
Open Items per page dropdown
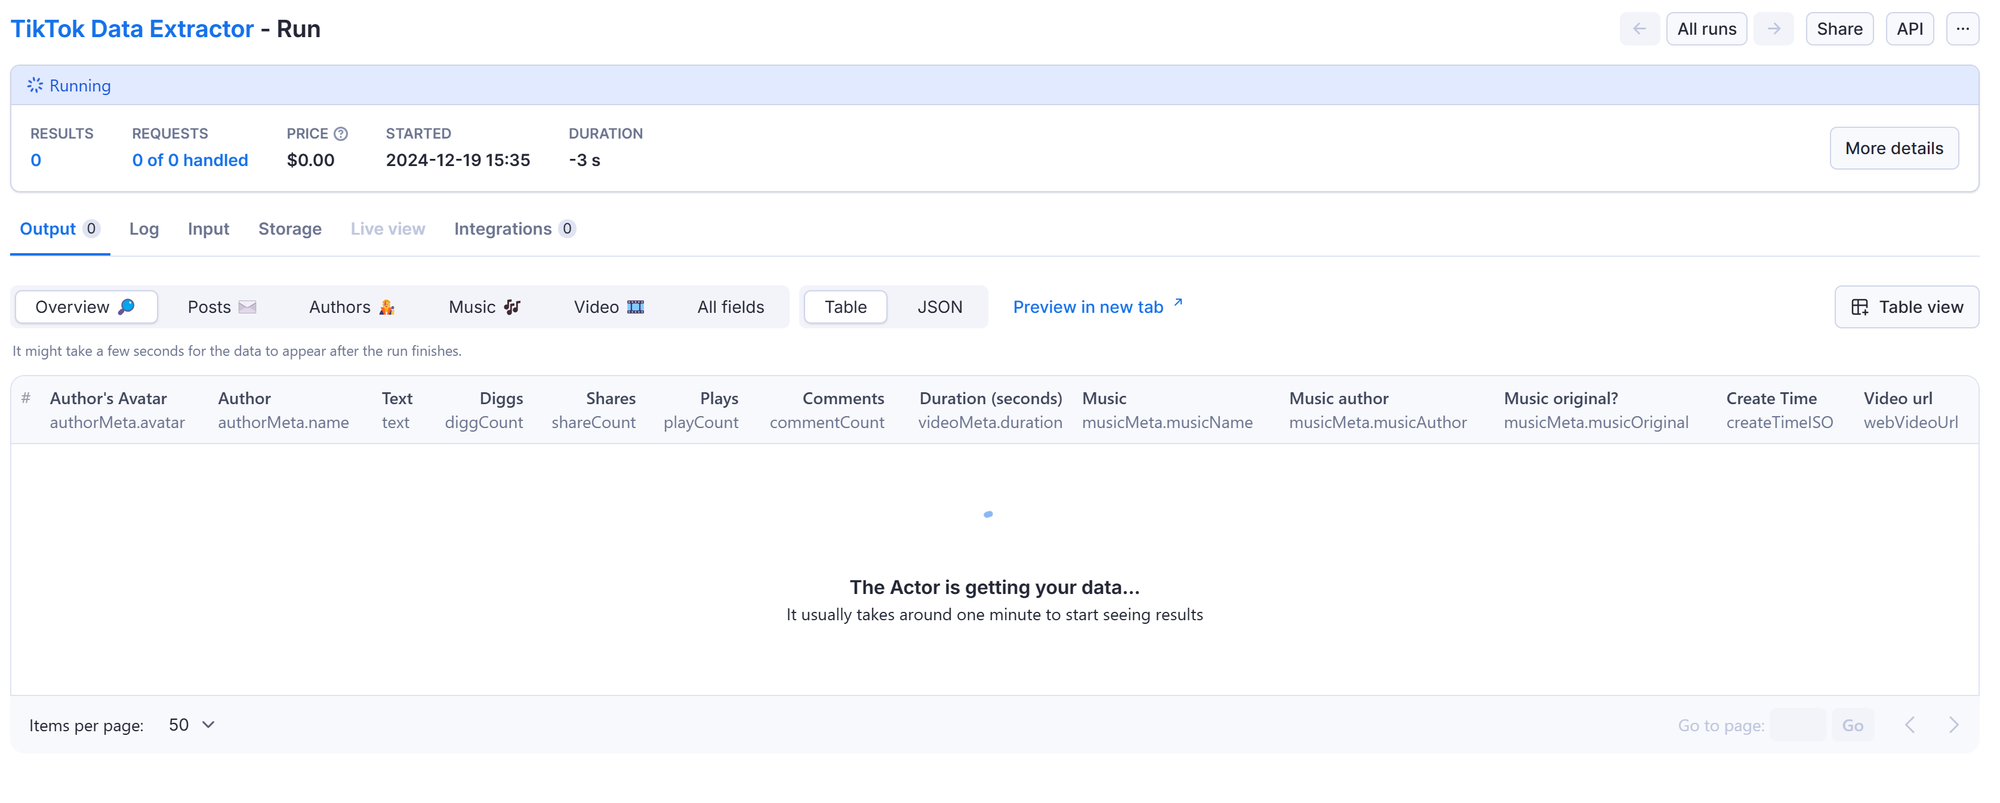pos(192,725)
